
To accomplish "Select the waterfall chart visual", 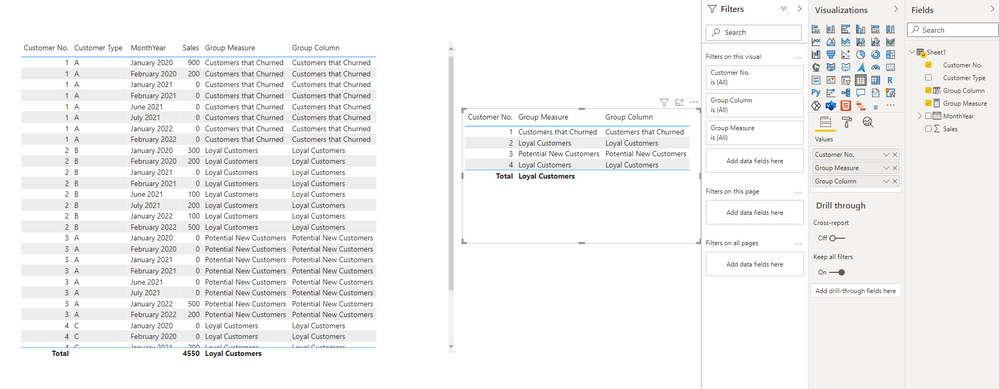I will tap(816, 55).
